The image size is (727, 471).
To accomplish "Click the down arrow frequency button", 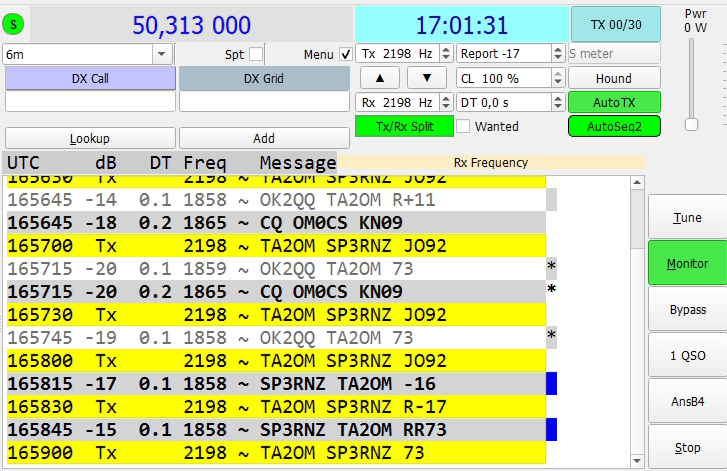I will (427, 78).
